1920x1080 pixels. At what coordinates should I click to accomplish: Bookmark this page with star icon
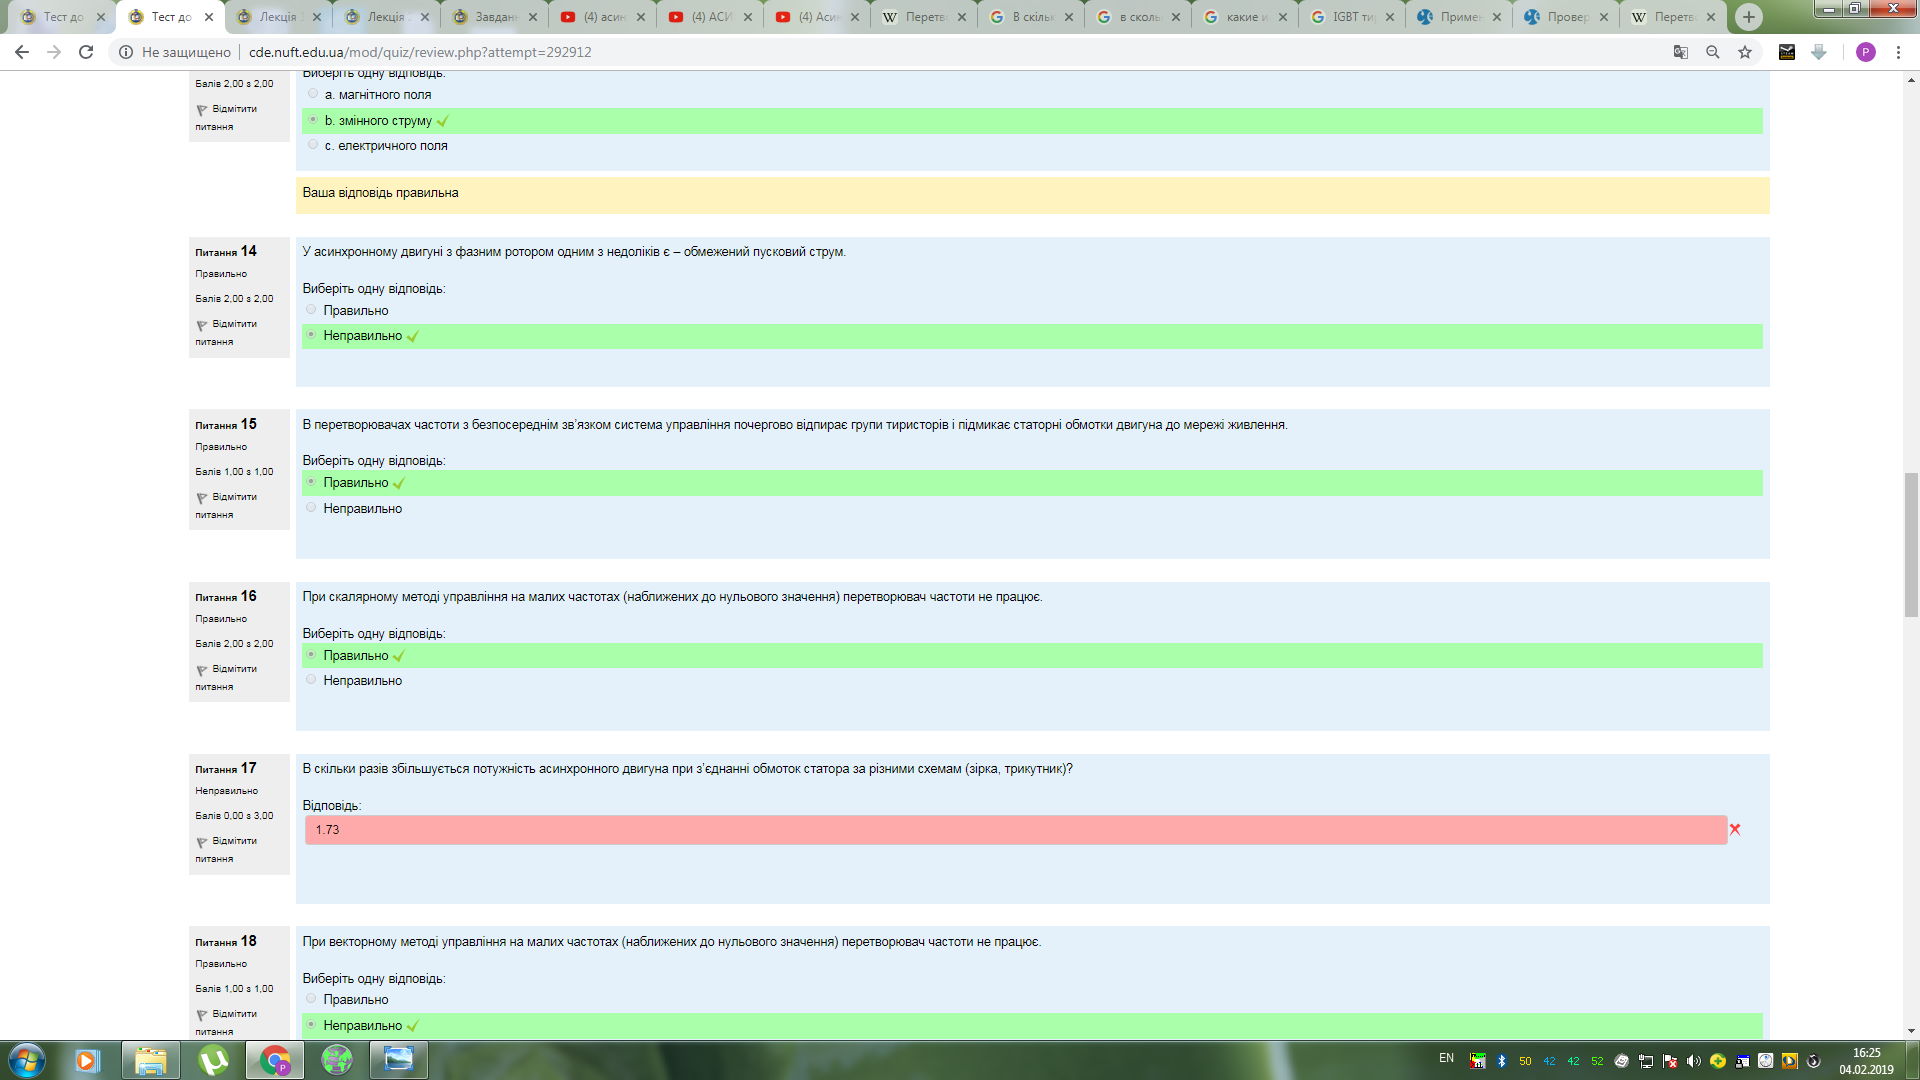pyautogui.click(x=1745, y=52)
